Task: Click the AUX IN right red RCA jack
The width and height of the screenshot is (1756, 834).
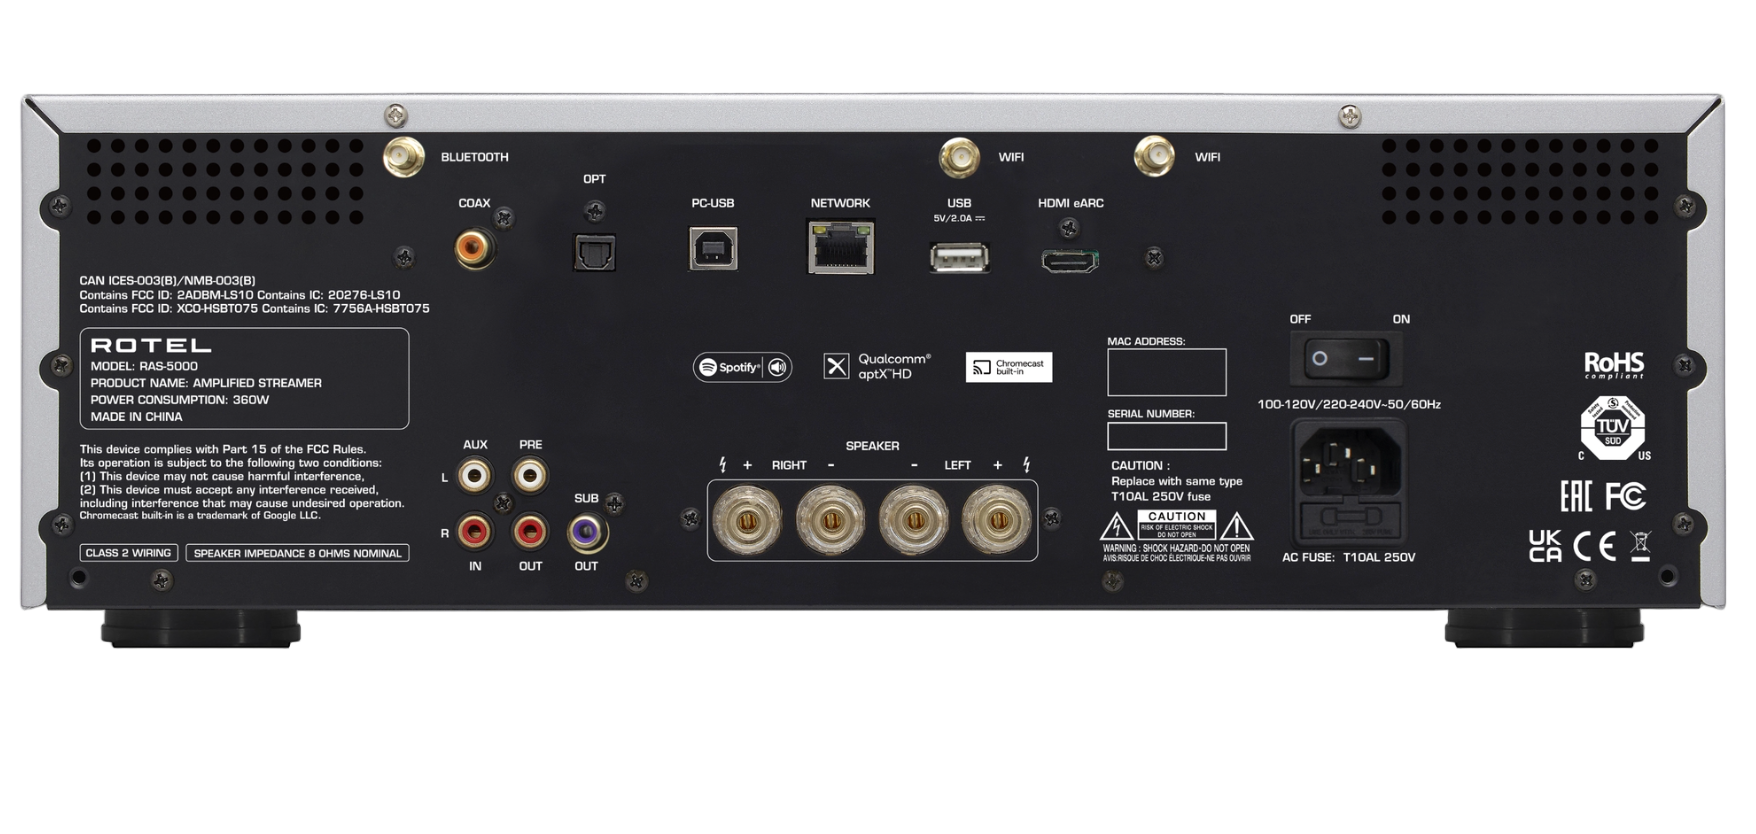Action: (x=474, y=532)
